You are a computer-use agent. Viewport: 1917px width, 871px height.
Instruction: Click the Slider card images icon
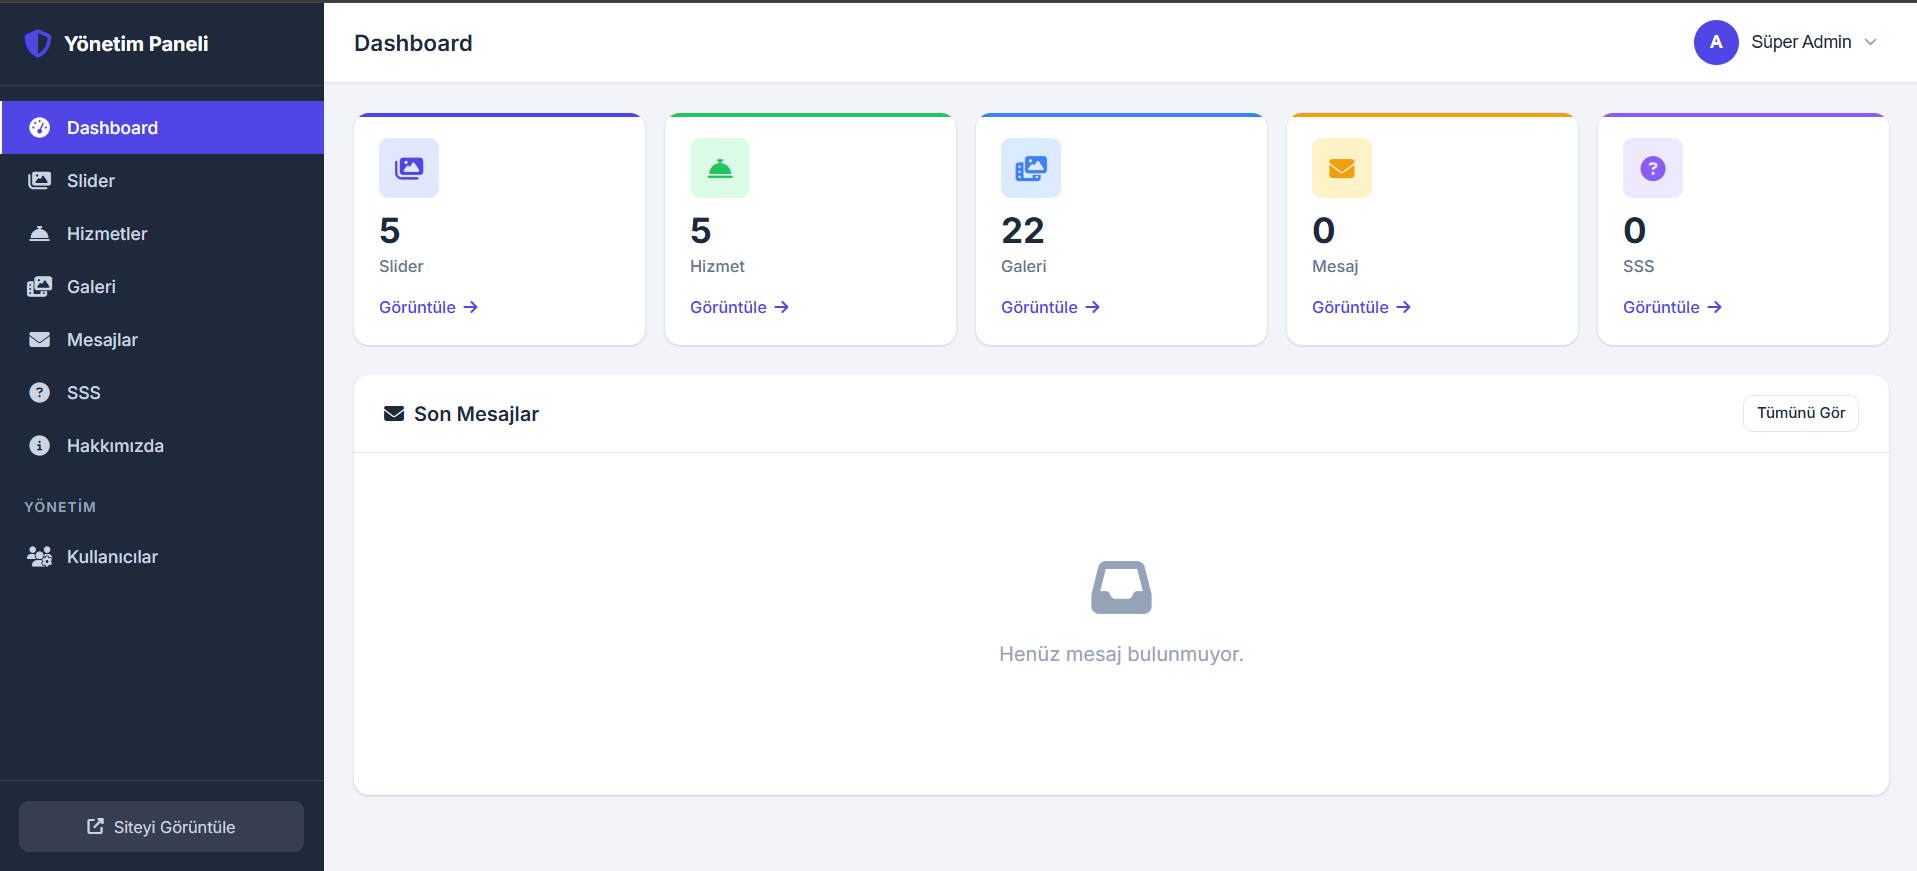click(409, 168)
